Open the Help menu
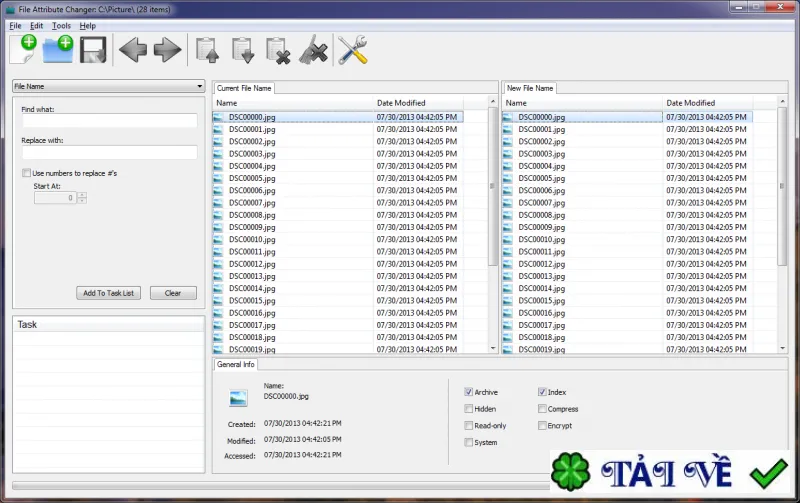Viewport: 800px width, 503px height. click(87, 26)
